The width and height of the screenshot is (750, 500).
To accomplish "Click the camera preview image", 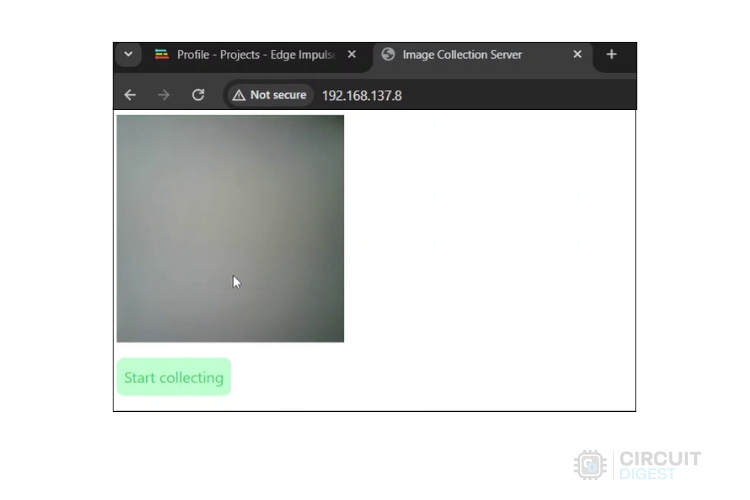I will 230,229.
